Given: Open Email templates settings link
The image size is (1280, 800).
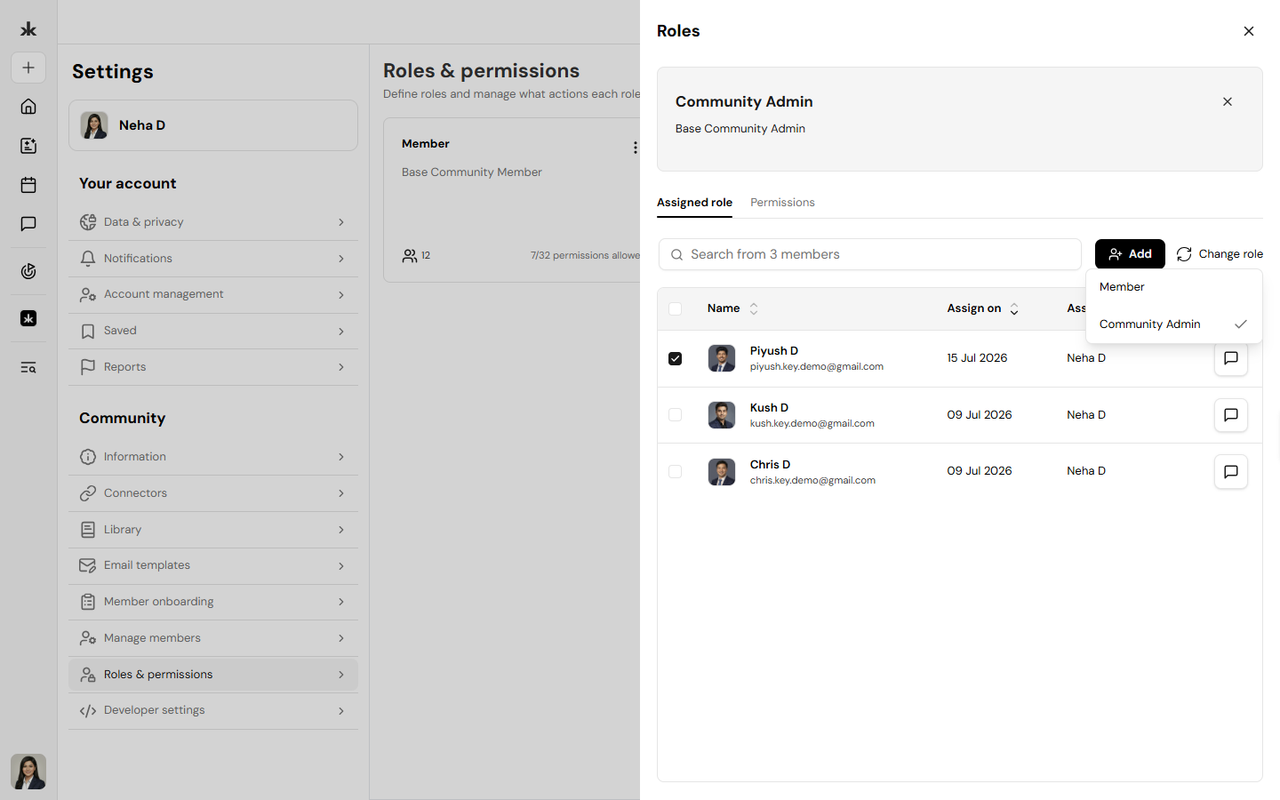Looking at the screenshot, I should [213, 565].
